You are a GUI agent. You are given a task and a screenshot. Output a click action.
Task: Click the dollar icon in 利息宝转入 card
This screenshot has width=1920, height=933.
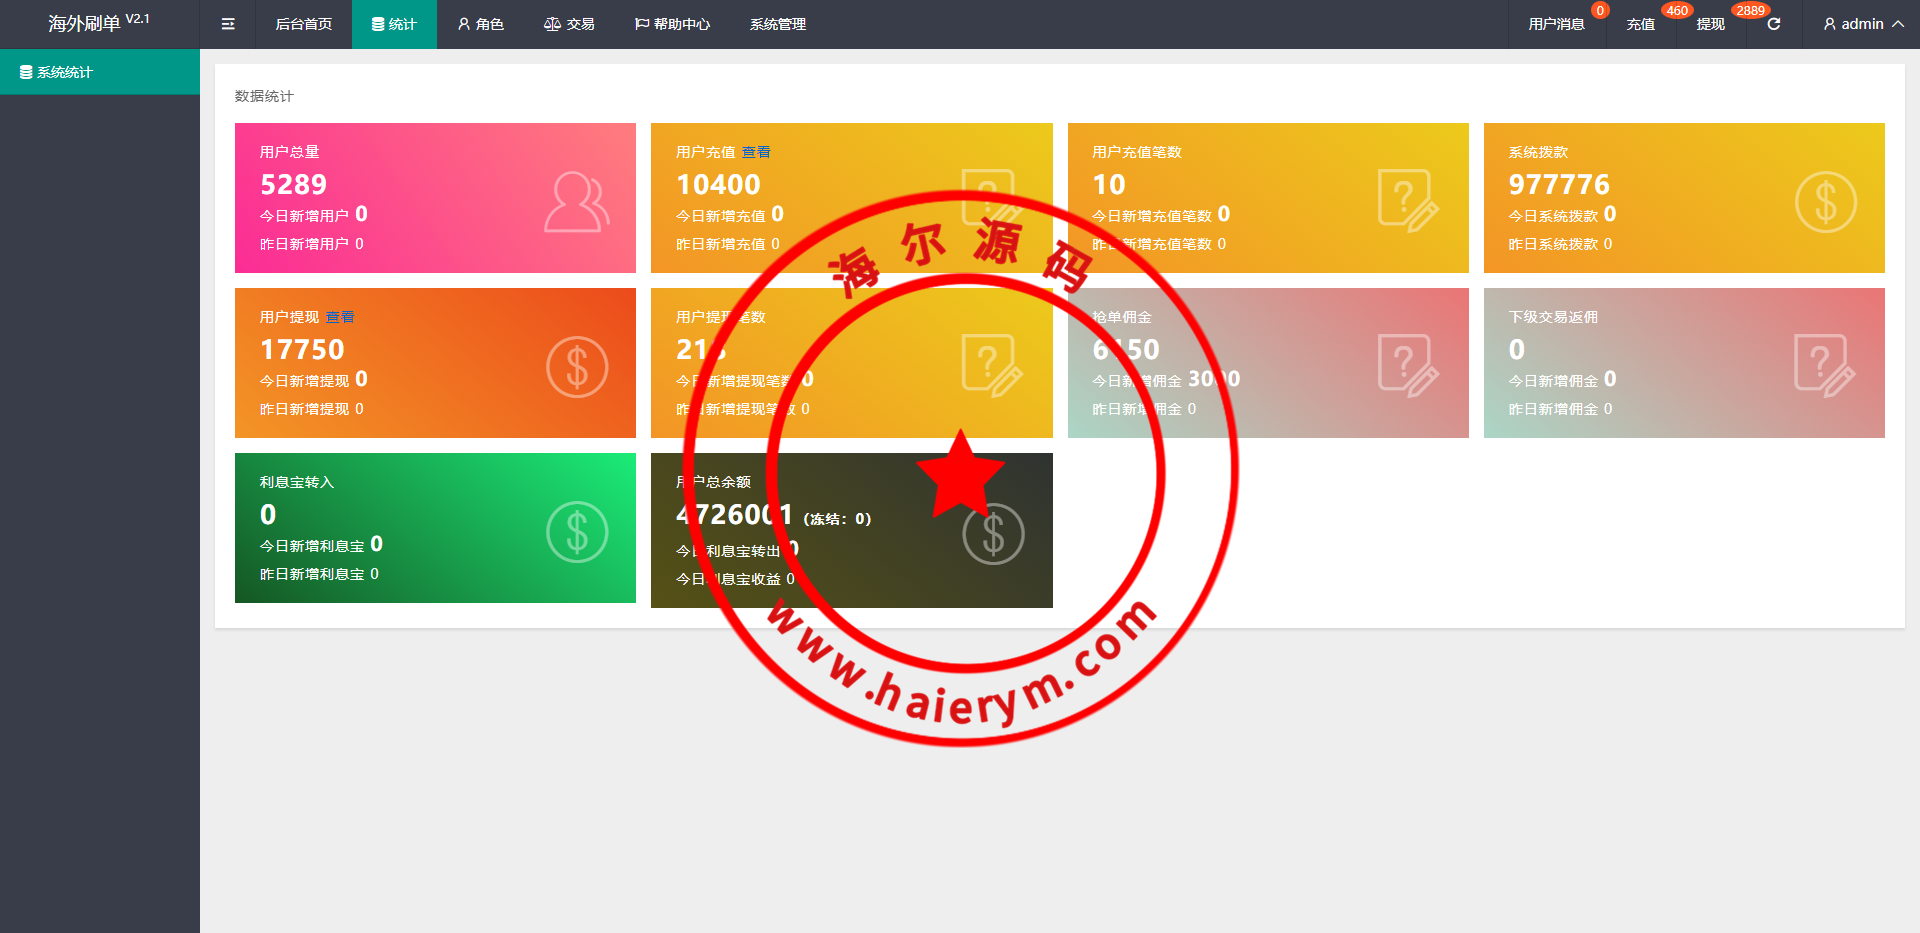[x=577, y=532]
